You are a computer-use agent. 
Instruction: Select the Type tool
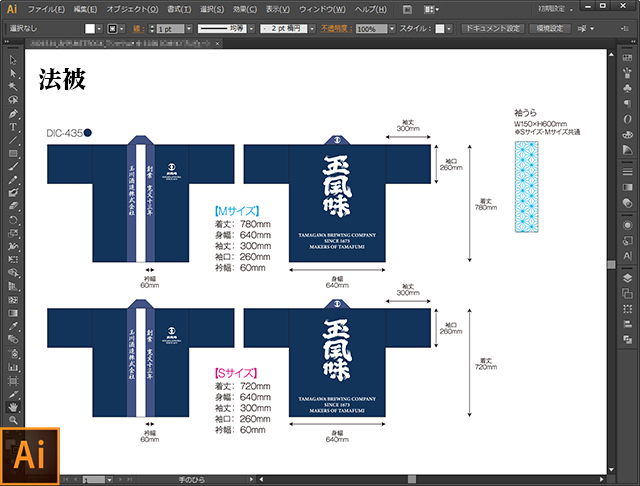point(13,127)
